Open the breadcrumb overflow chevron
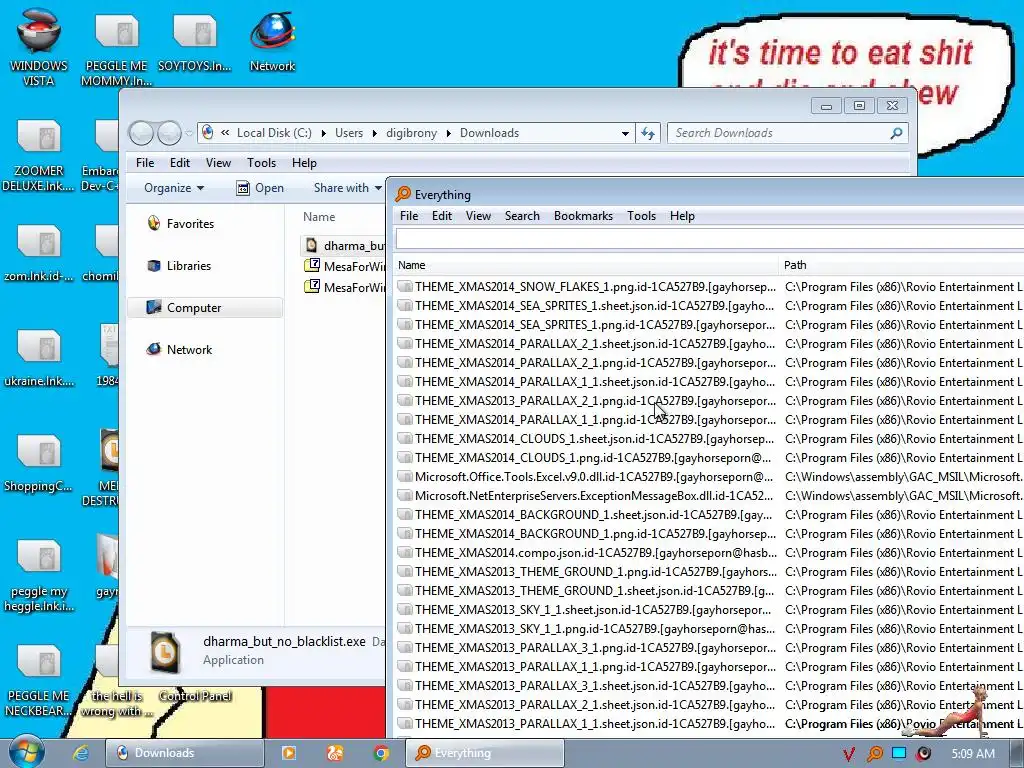Viewport: 1024px width, 768px height. tap(225, 133)
